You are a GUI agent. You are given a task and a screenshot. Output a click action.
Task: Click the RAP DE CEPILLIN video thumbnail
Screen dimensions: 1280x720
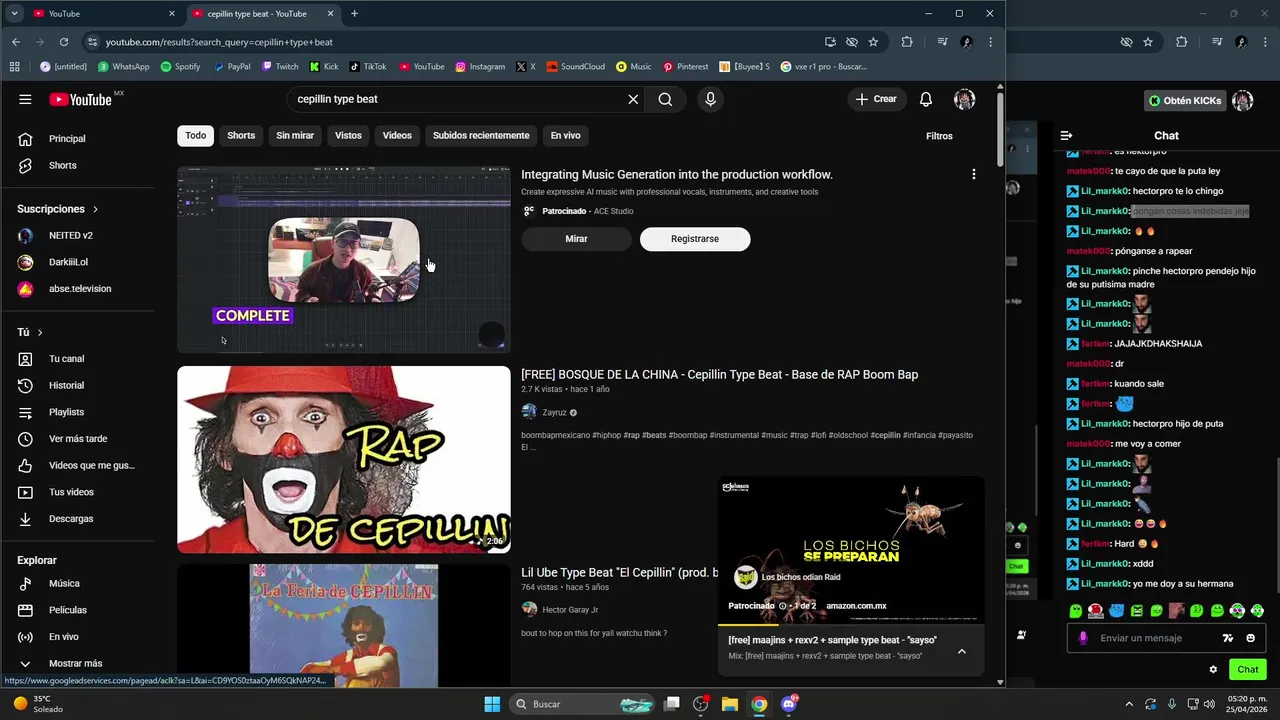[x=344, y=459]
